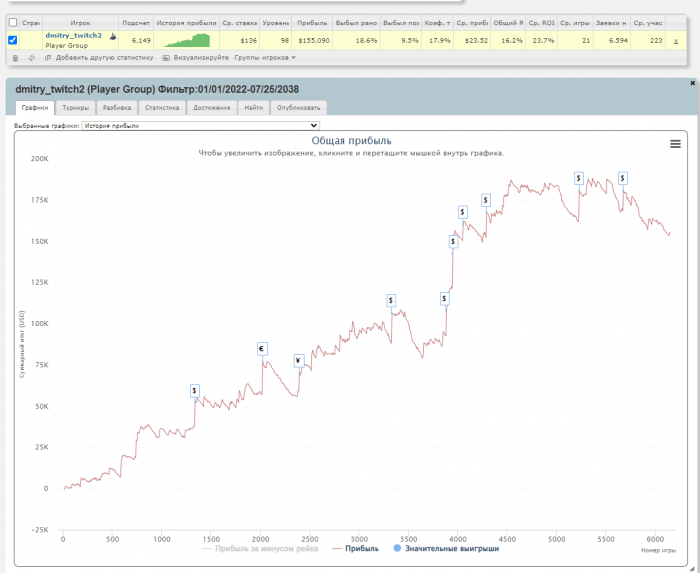Open the Выбранные графики dropdown

pos(200,126)
